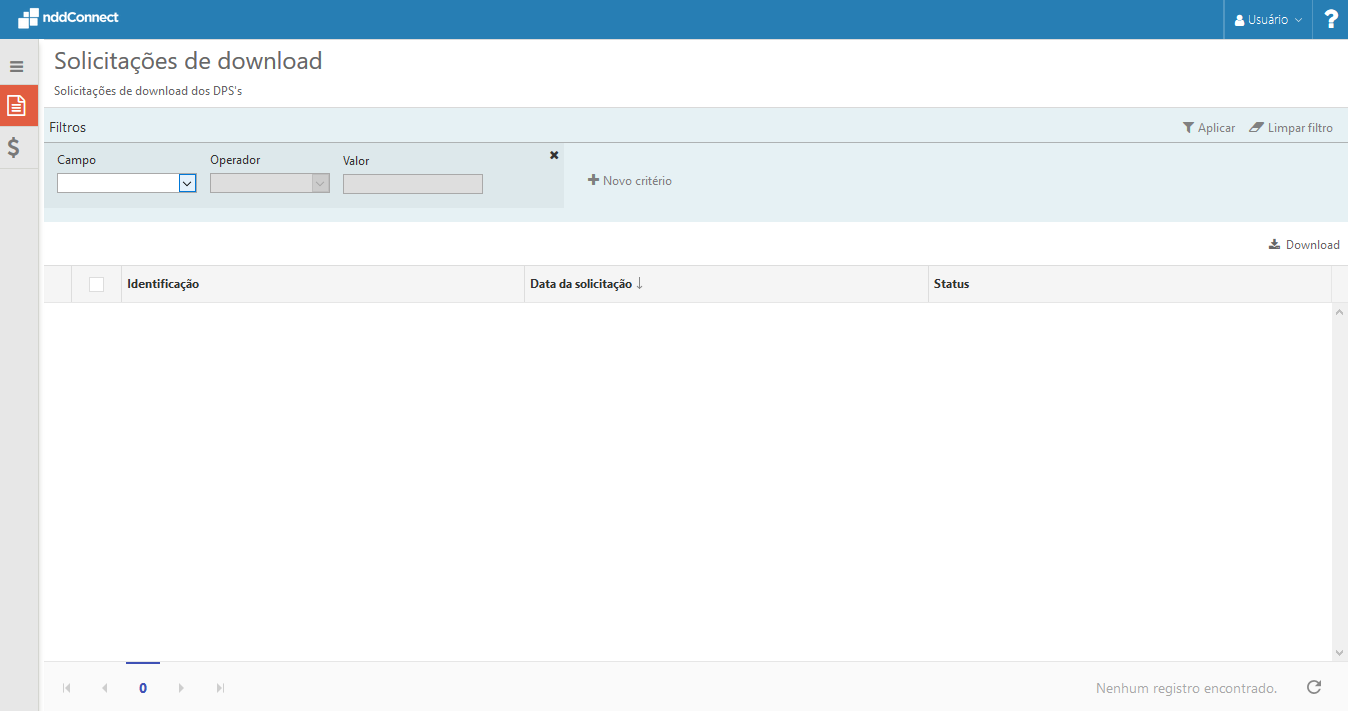Add a new filter with Novo critério

[x=630, y=181]
